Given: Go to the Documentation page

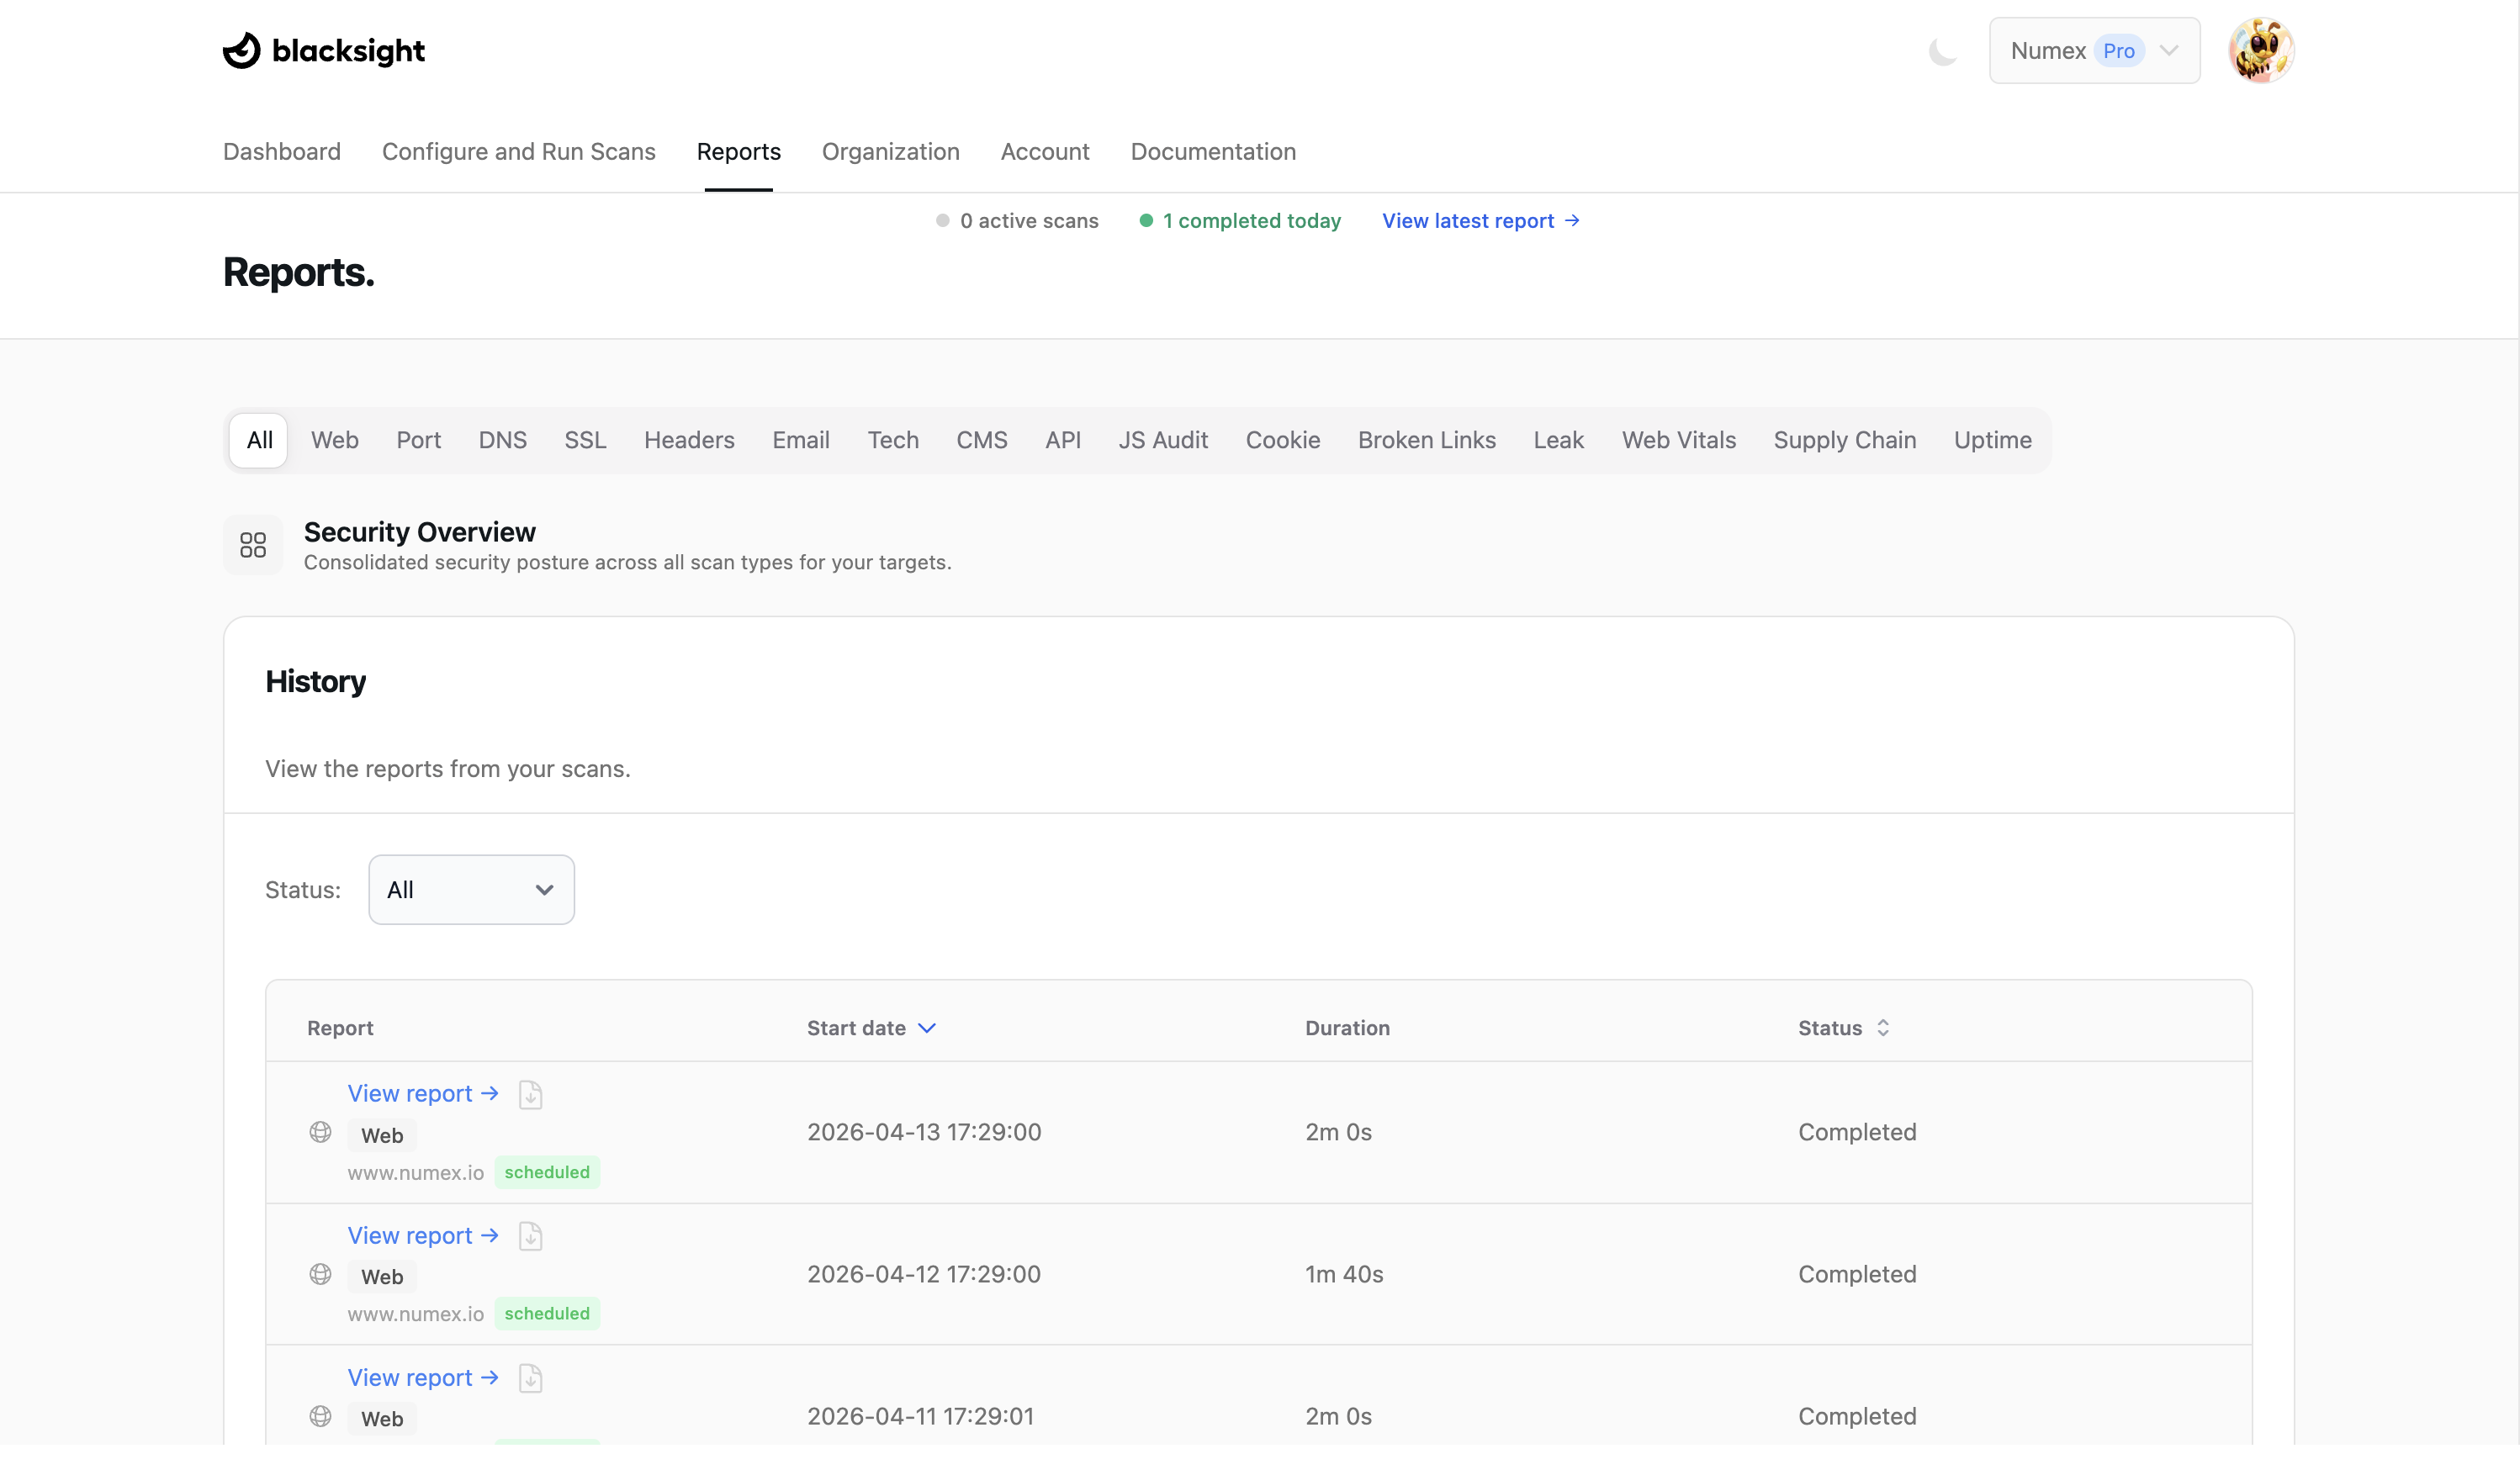Looking at the screenshot, I should pyautogui.click(x=1213, y=152).
